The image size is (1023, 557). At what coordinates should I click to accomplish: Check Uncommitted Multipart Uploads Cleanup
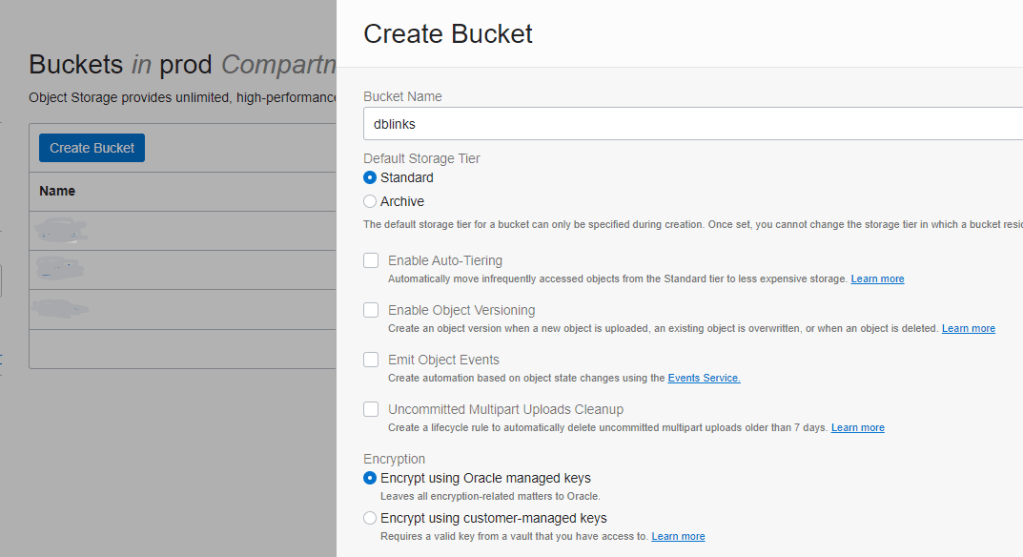371,409
